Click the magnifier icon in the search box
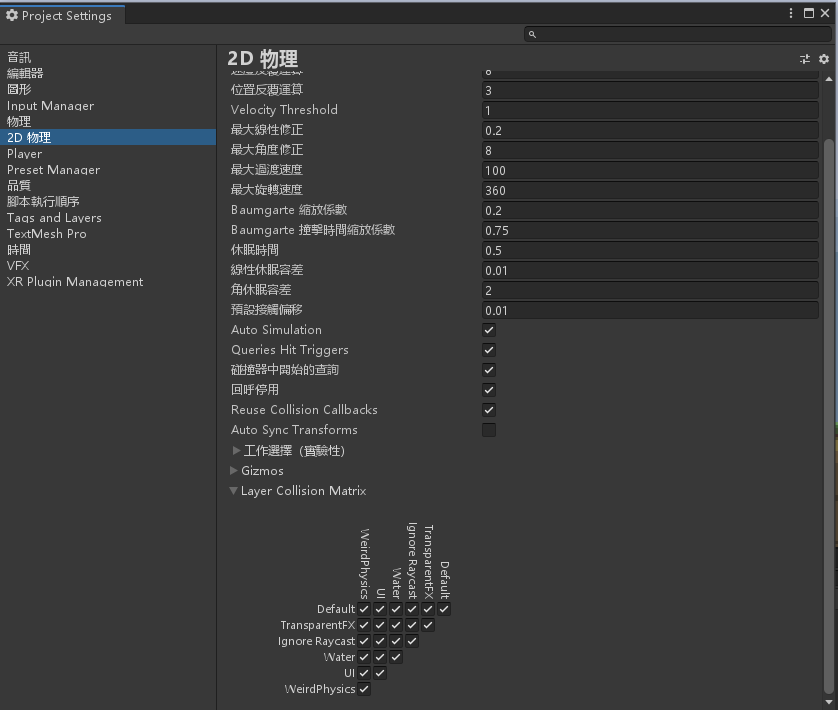Viewport: 838px width, 710px height. [x=533, y=34]
